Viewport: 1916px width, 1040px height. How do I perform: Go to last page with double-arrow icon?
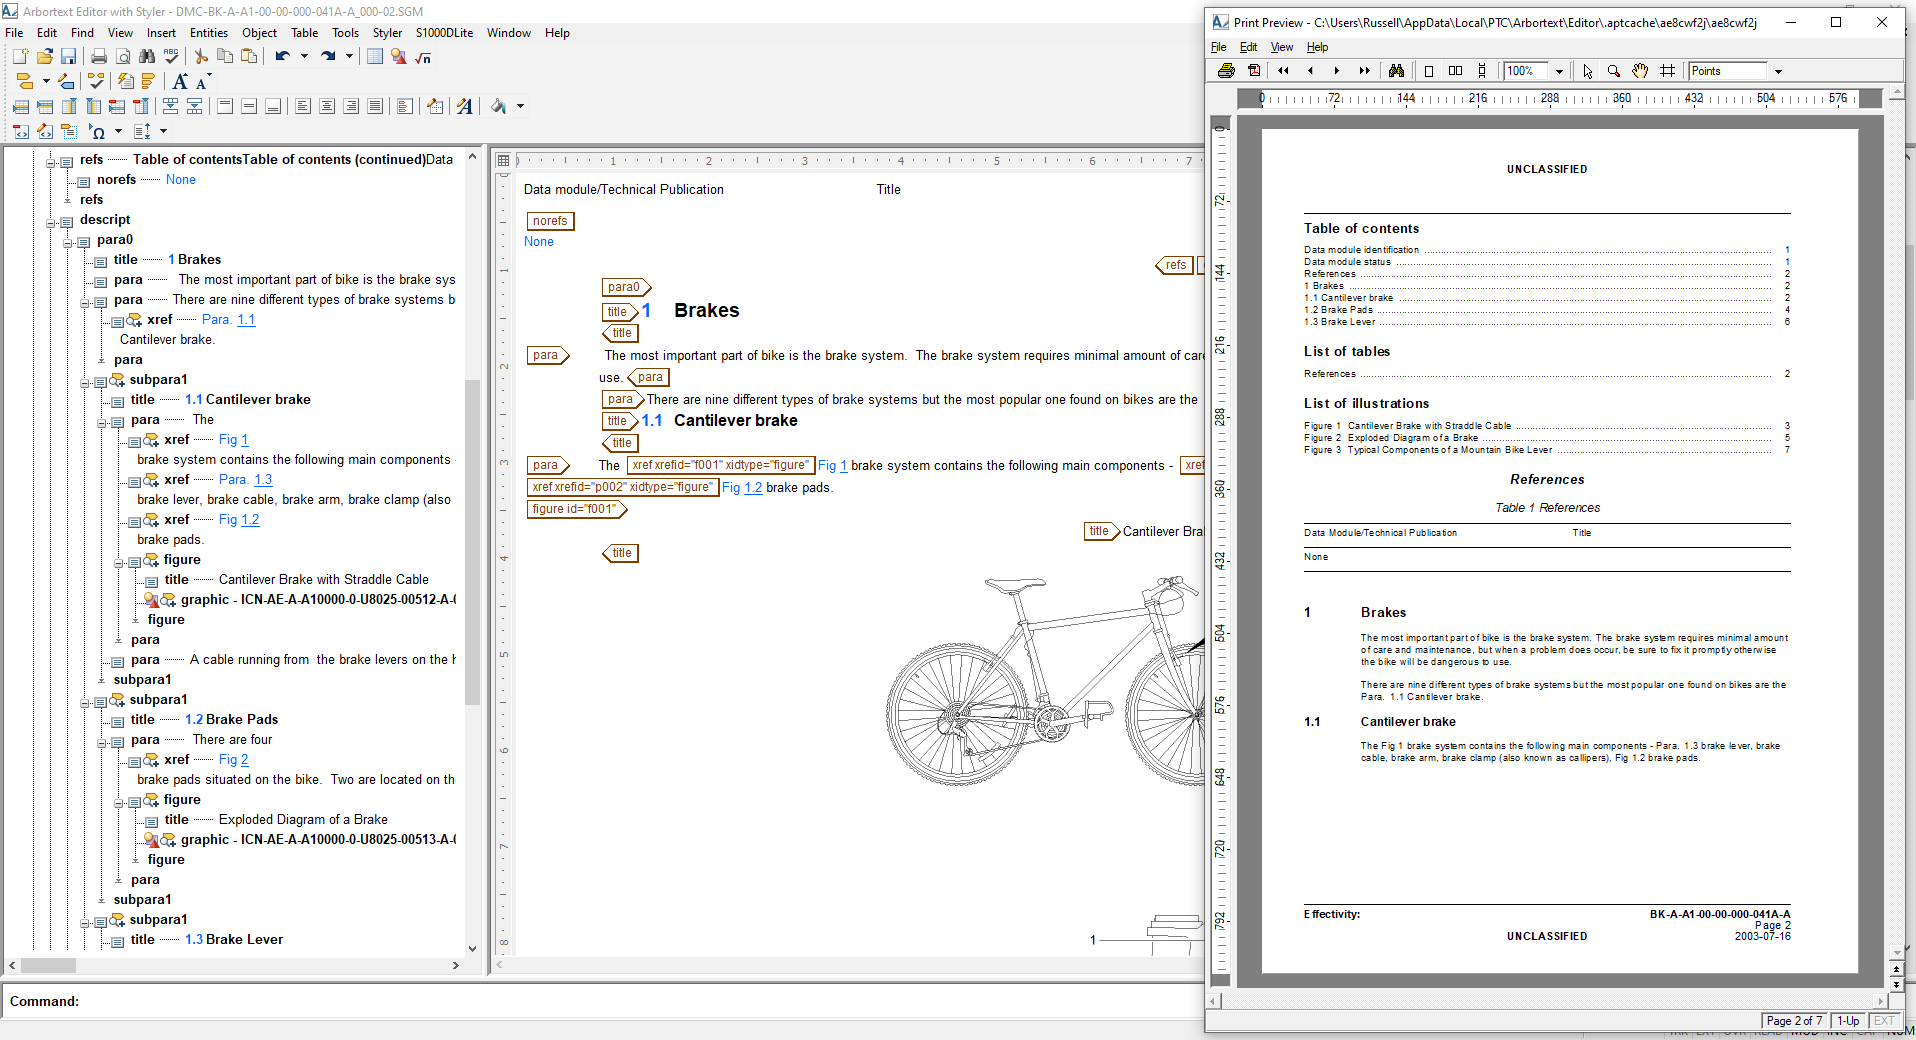pos(1364,71)
